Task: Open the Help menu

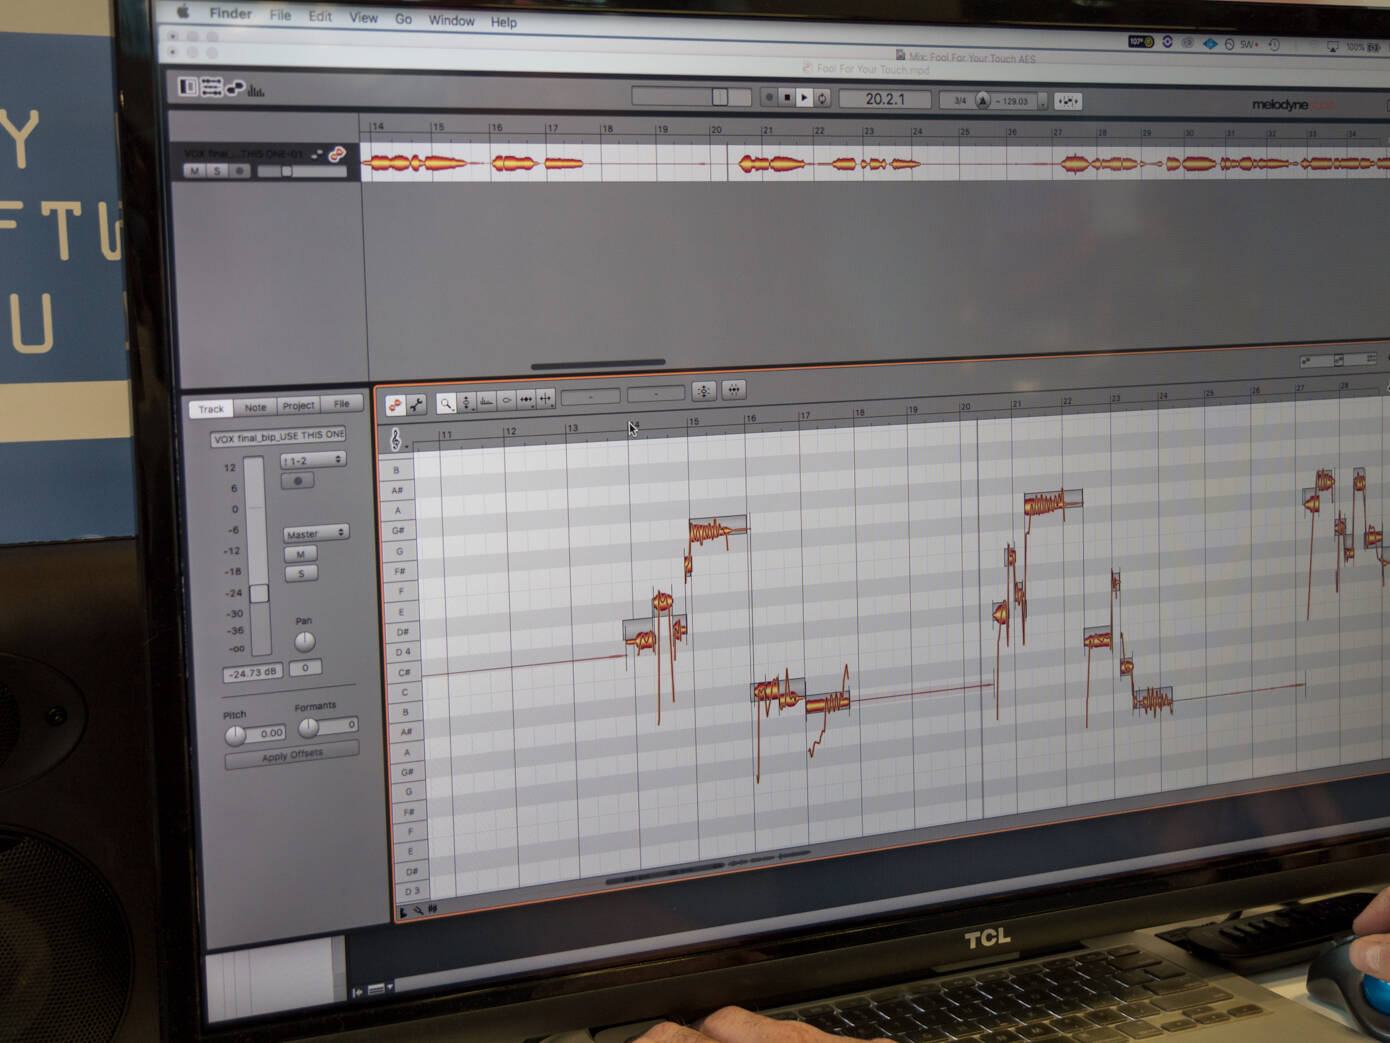Action: click(x=503, y=21)
